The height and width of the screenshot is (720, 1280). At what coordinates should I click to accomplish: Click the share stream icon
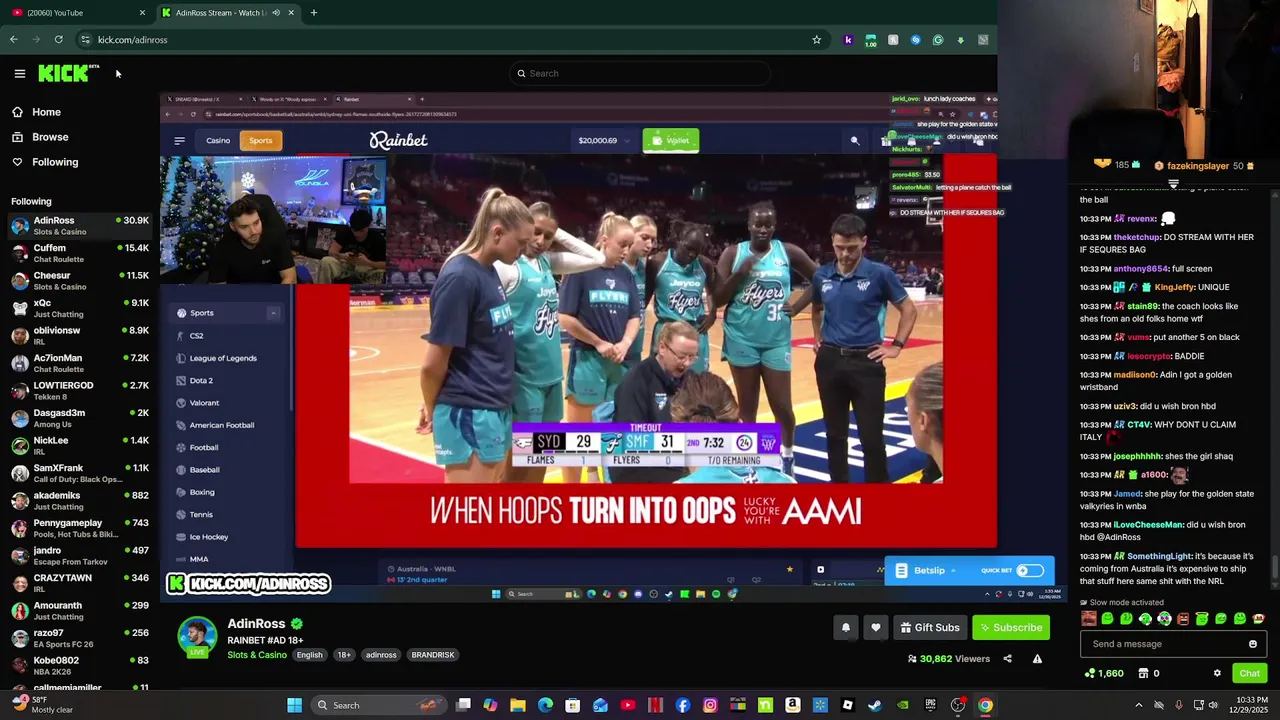1007,658
